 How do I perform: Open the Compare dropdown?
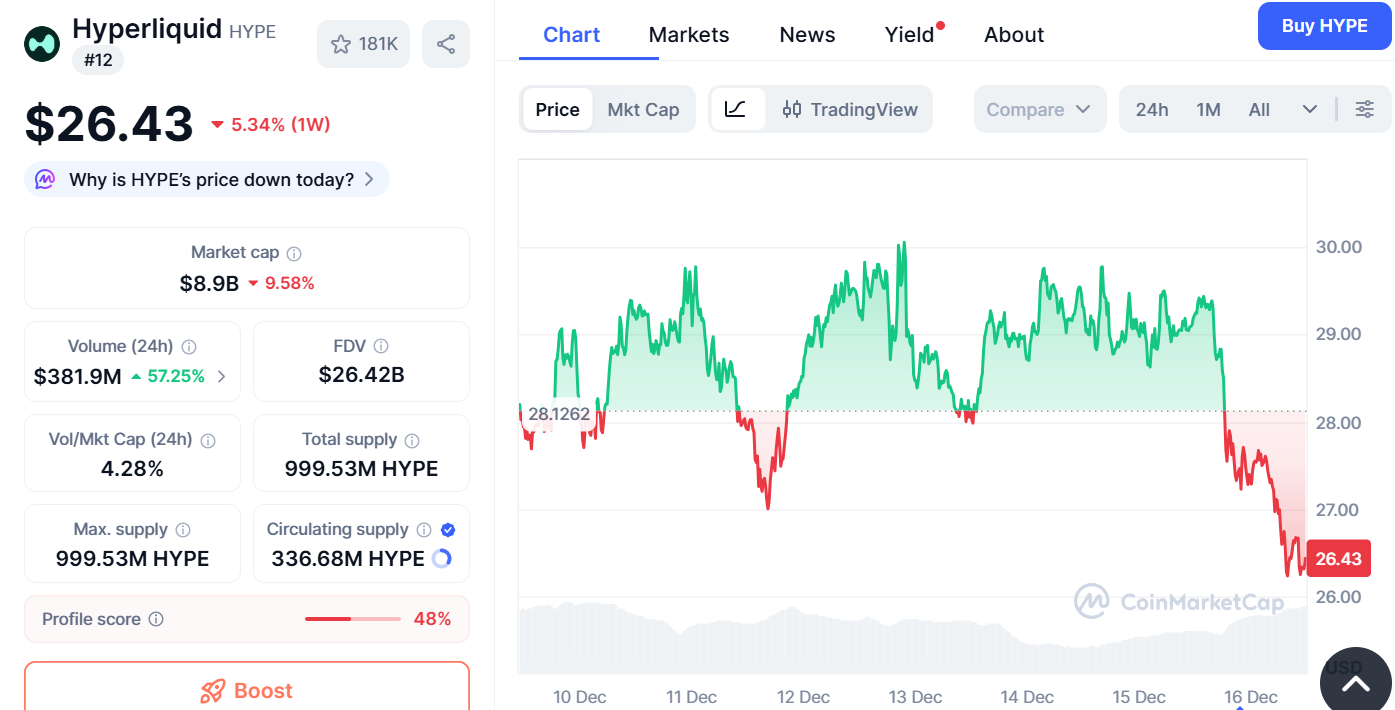pyautogui.click(x=1039, y=109)
